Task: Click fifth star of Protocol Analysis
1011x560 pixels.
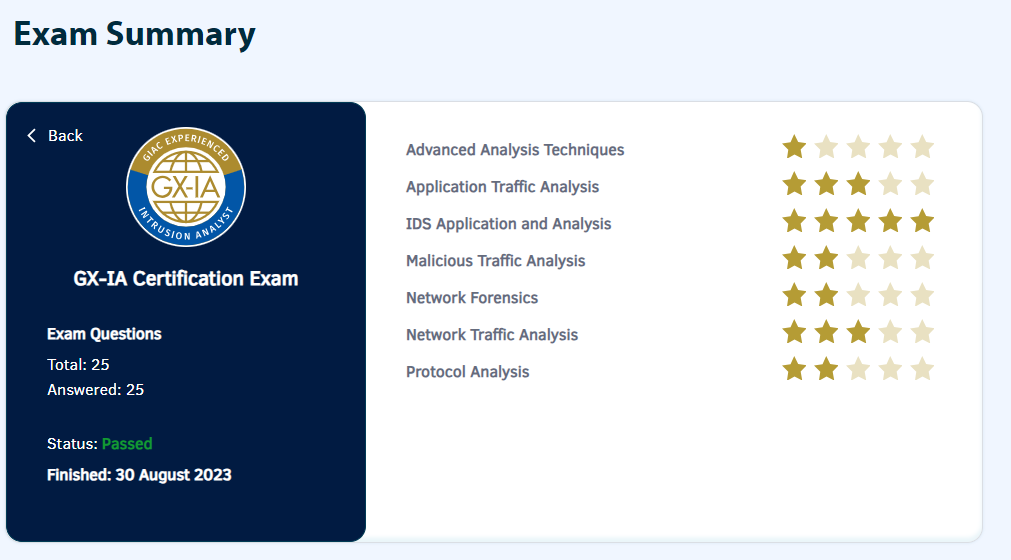Action: 923,369
